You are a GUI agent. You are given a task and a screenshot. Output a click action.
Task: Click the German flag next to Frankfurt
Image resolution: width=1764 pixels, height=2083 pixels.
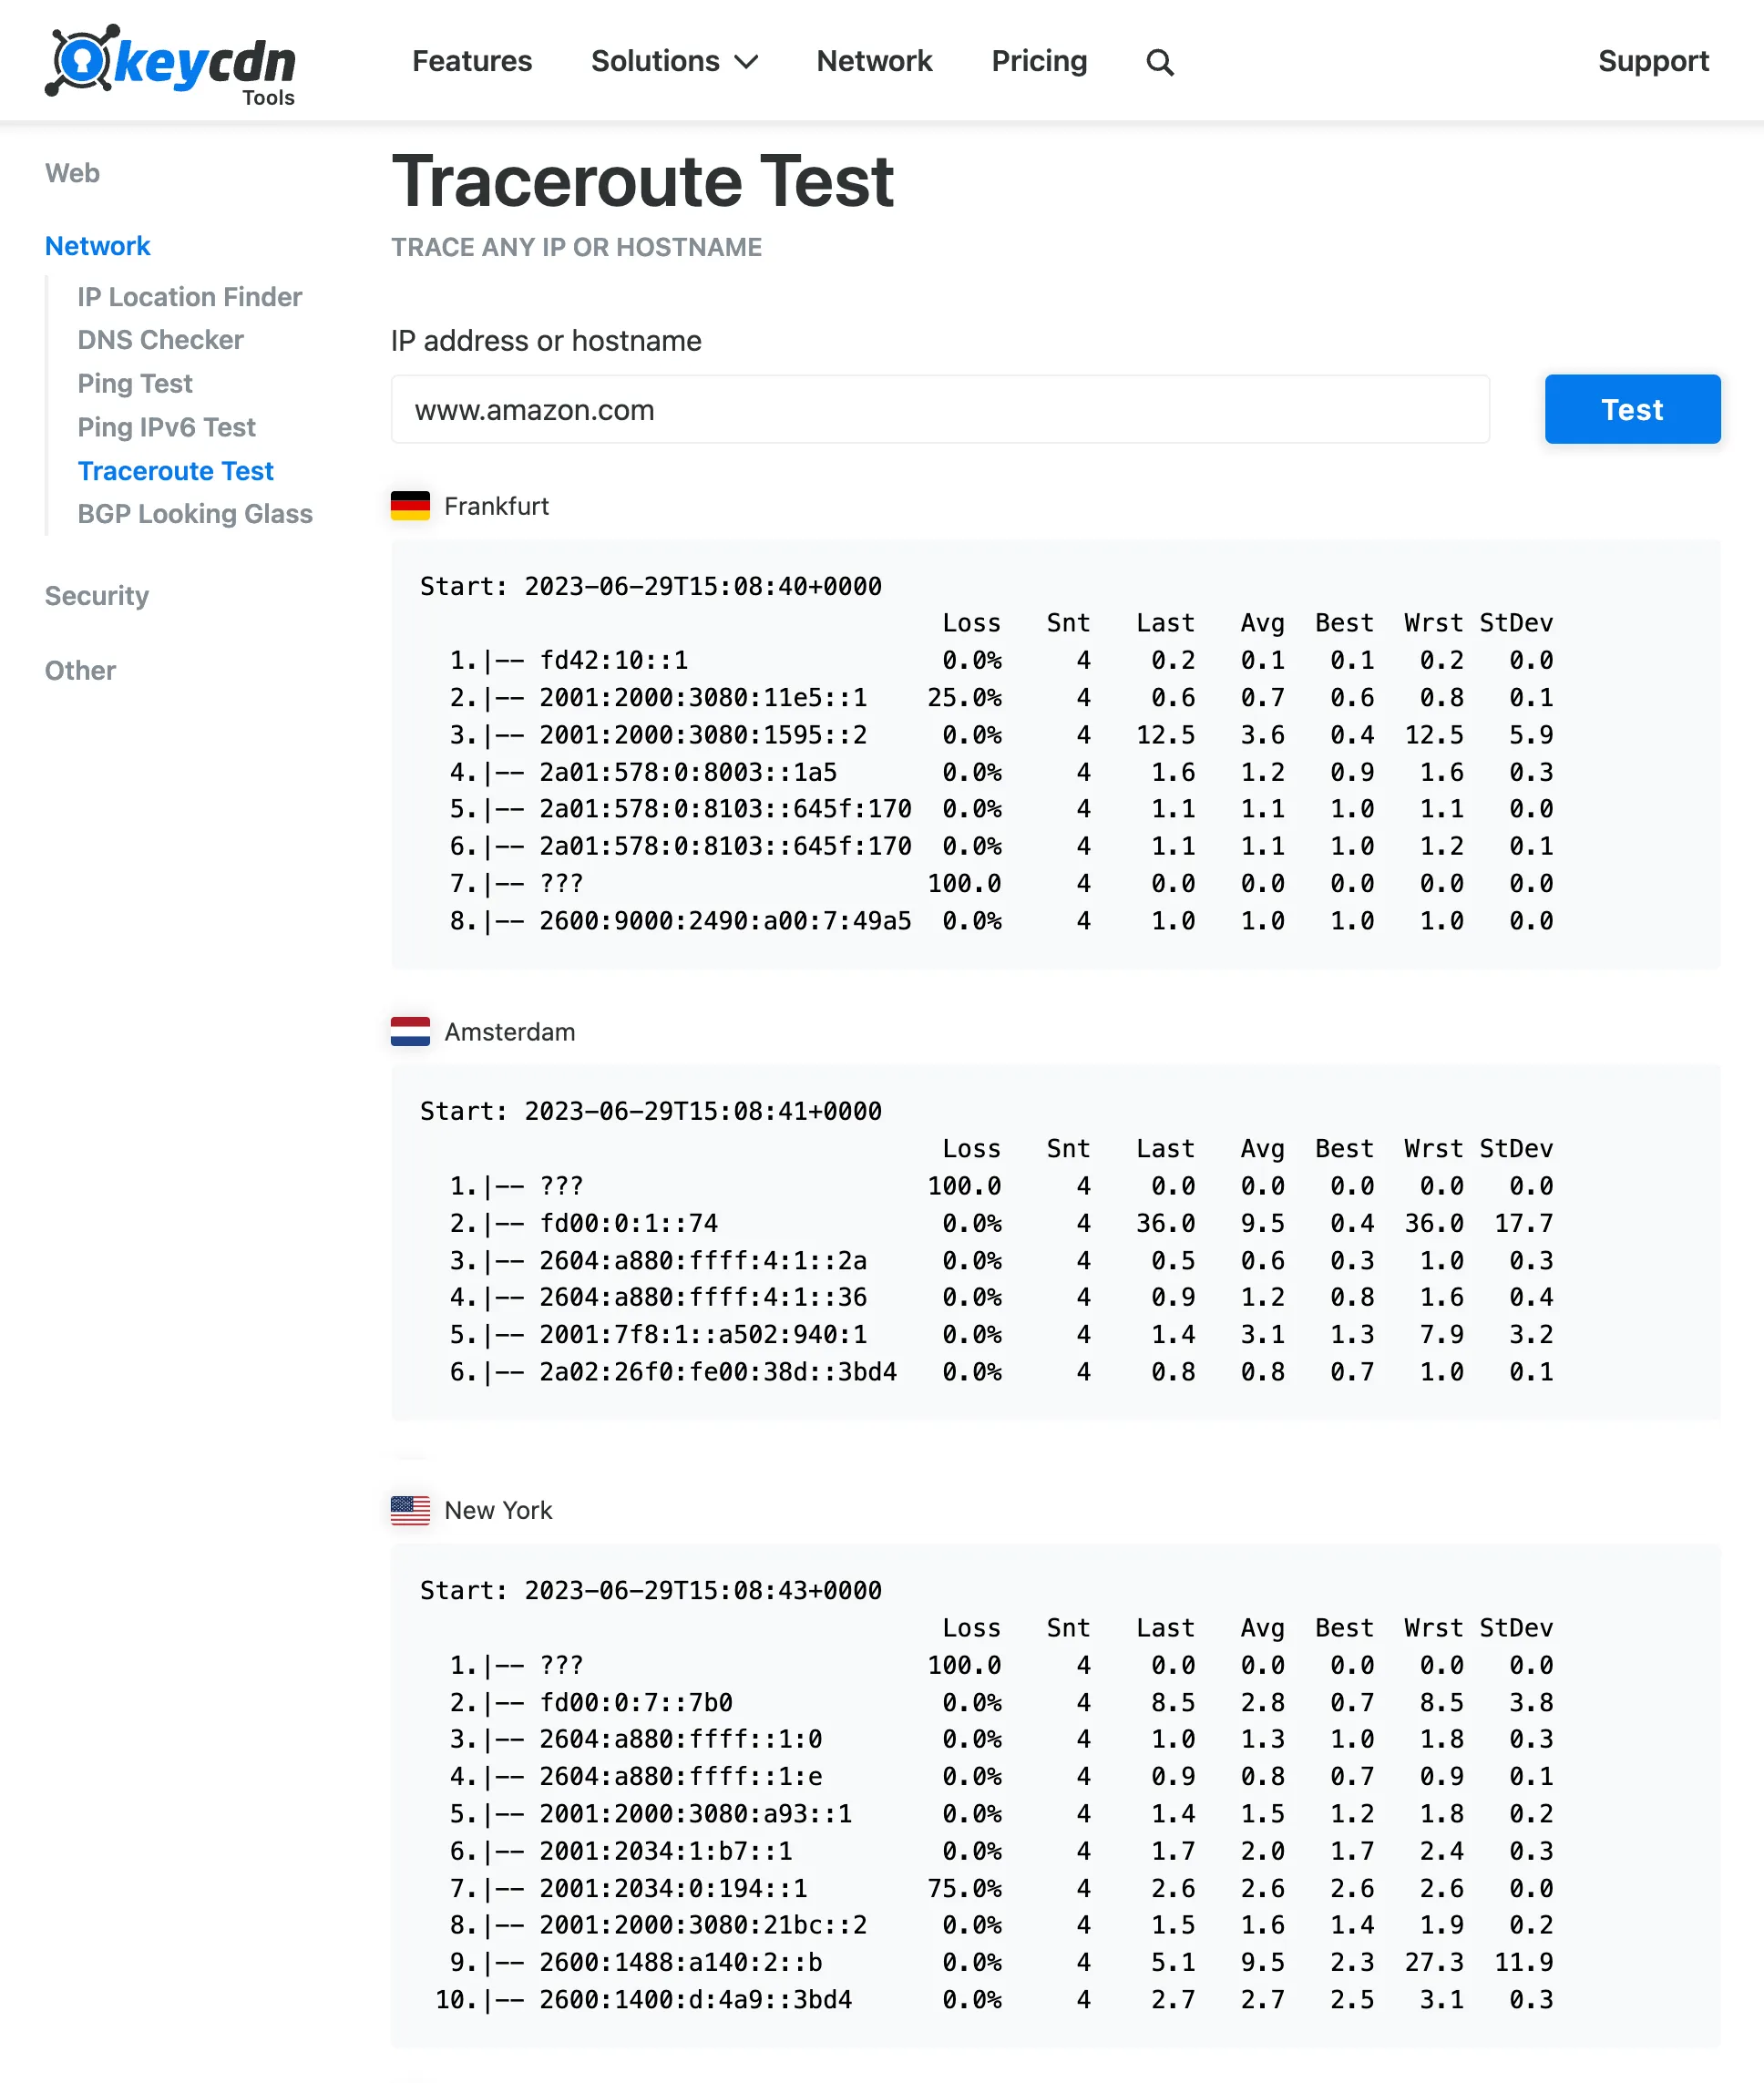pyautogui.click(x=410, y=506)
